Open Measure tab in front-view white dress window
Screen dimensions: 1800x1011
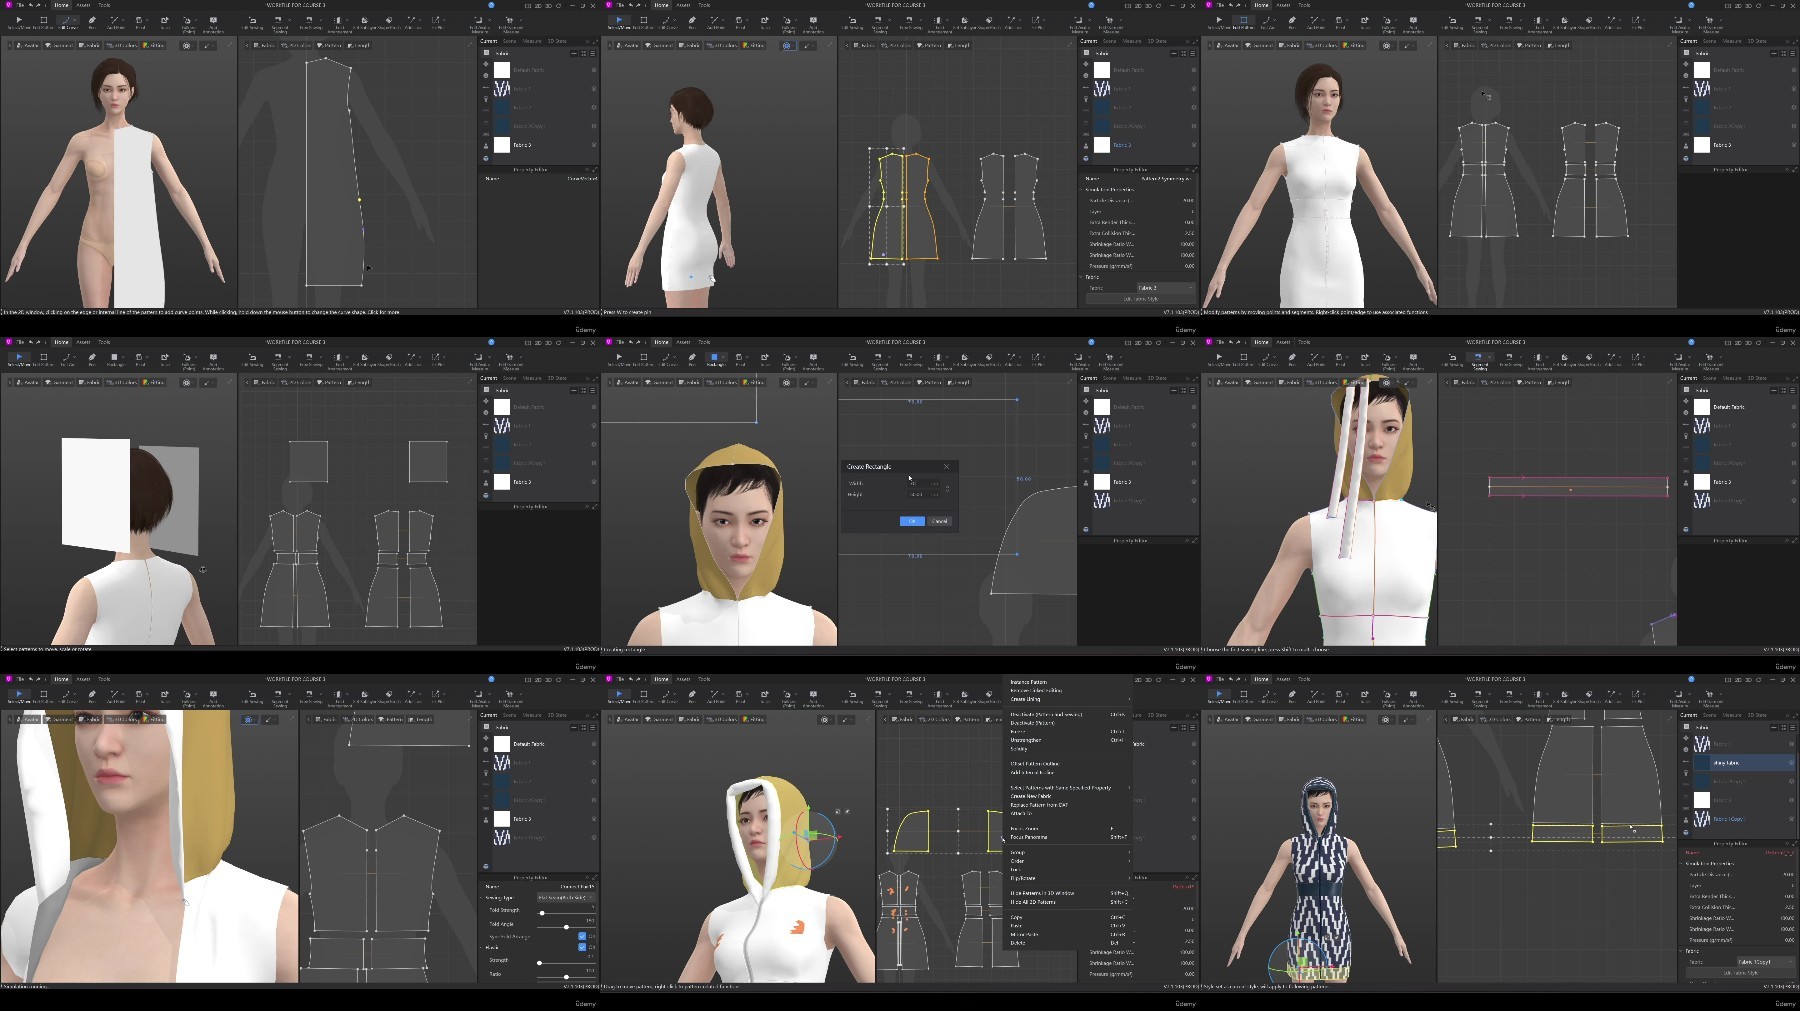(1732, 41)
